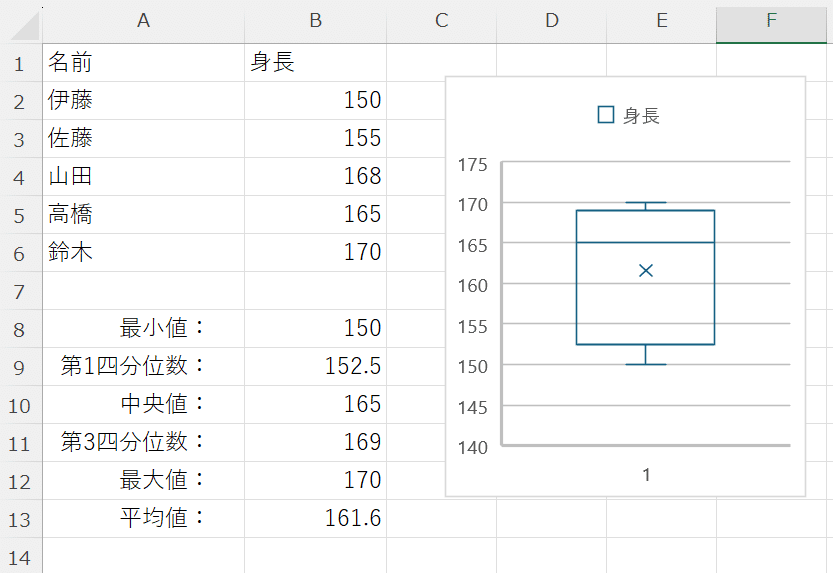Viewport: 833px width, 573px height.
Task: Select the cell containing 佐藤
Action: 143,139
